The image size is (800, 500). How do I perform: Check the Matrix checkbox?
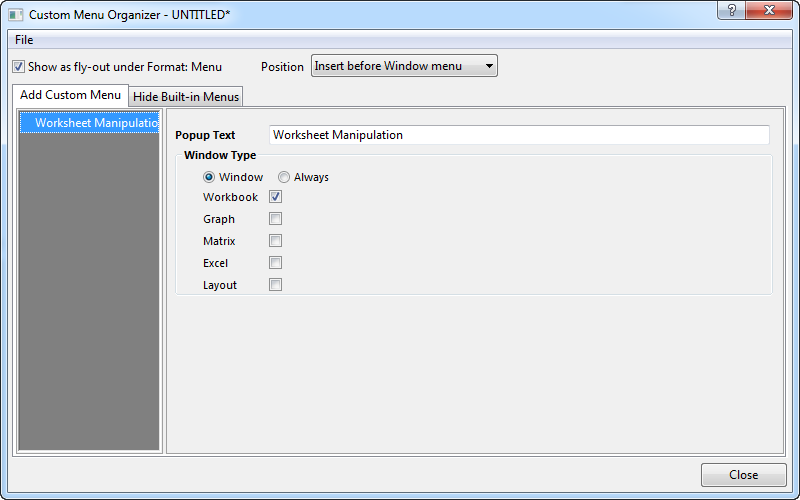[276, 241]
